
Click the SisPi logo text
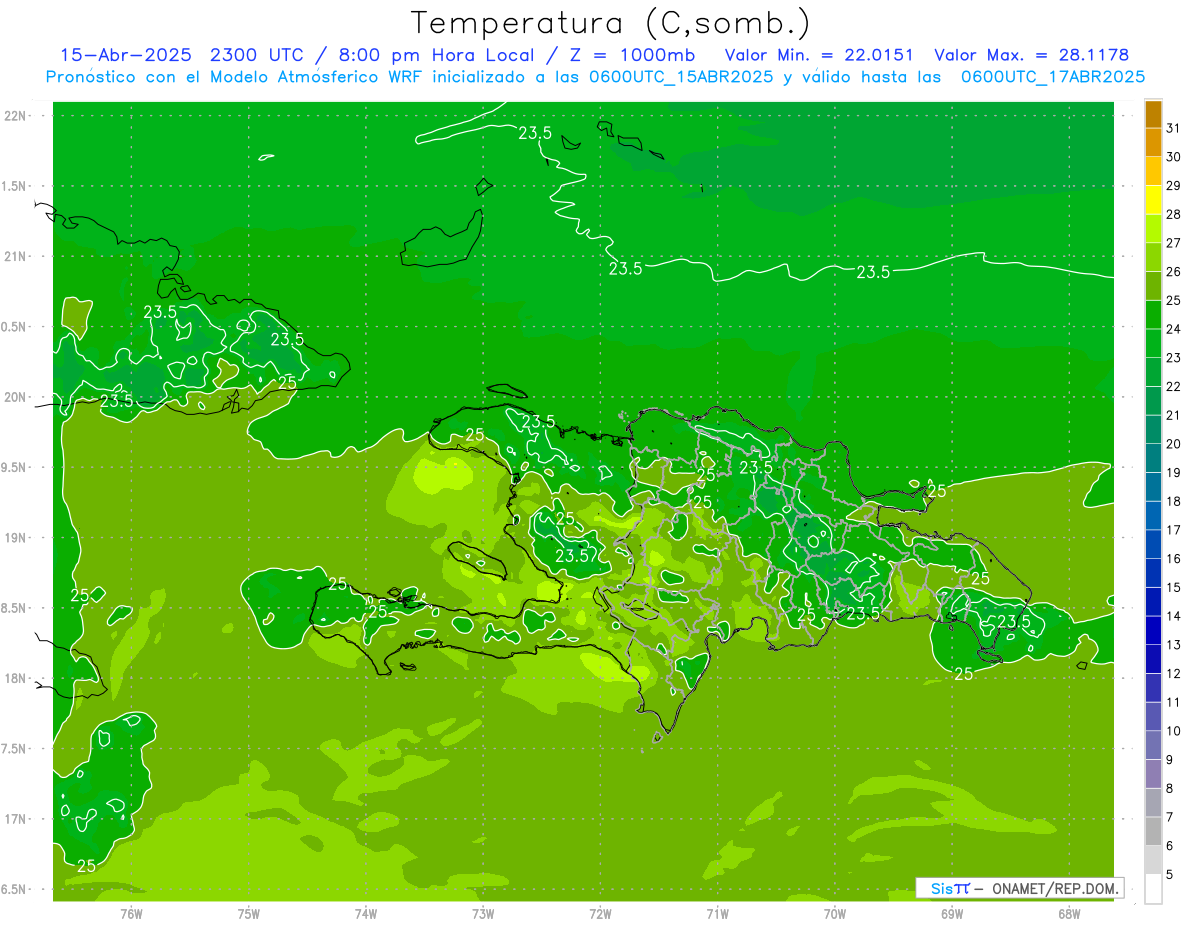tap(949, 888)
